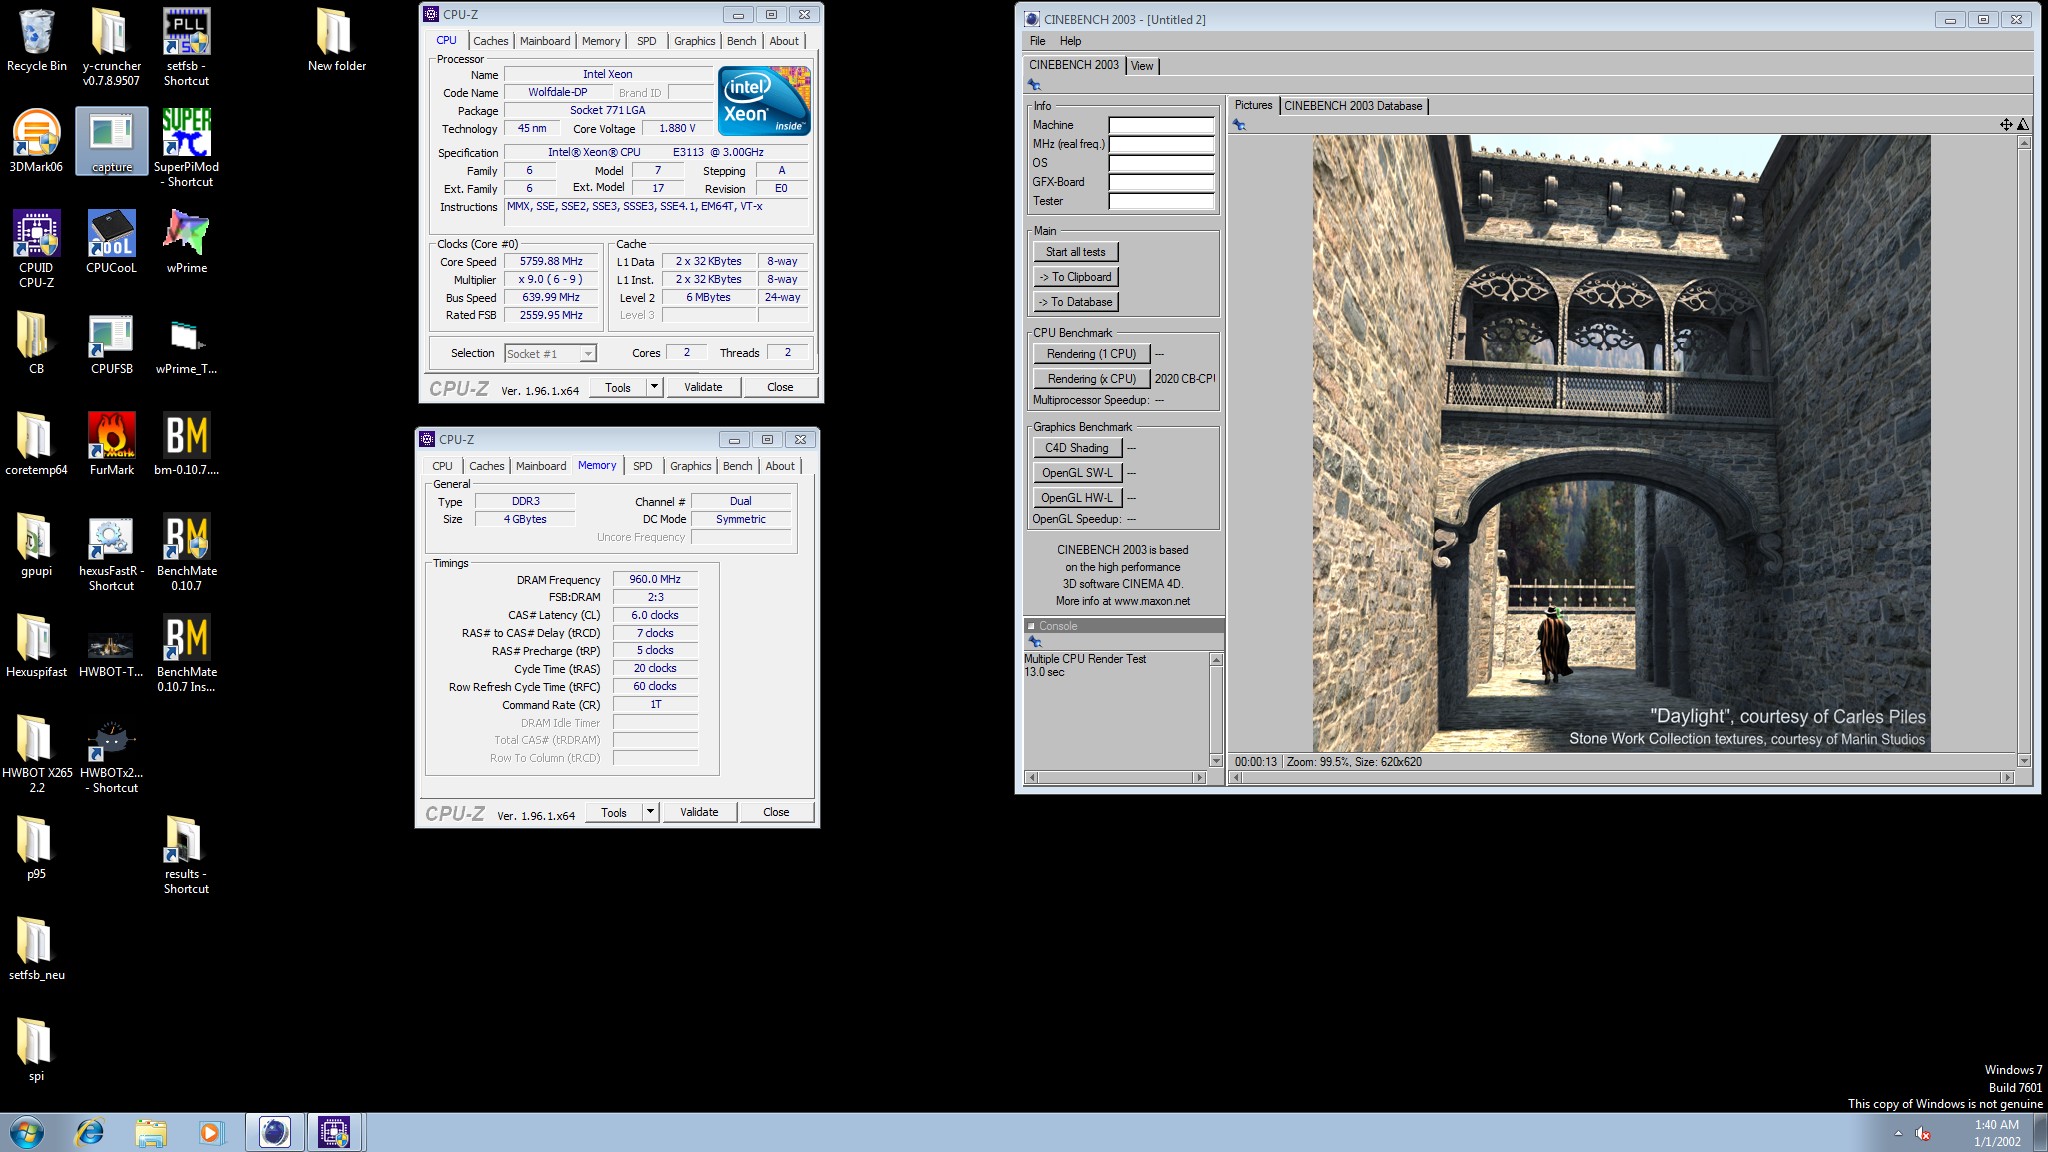Open the wPrime_T... desktop icon

(186, 341)
